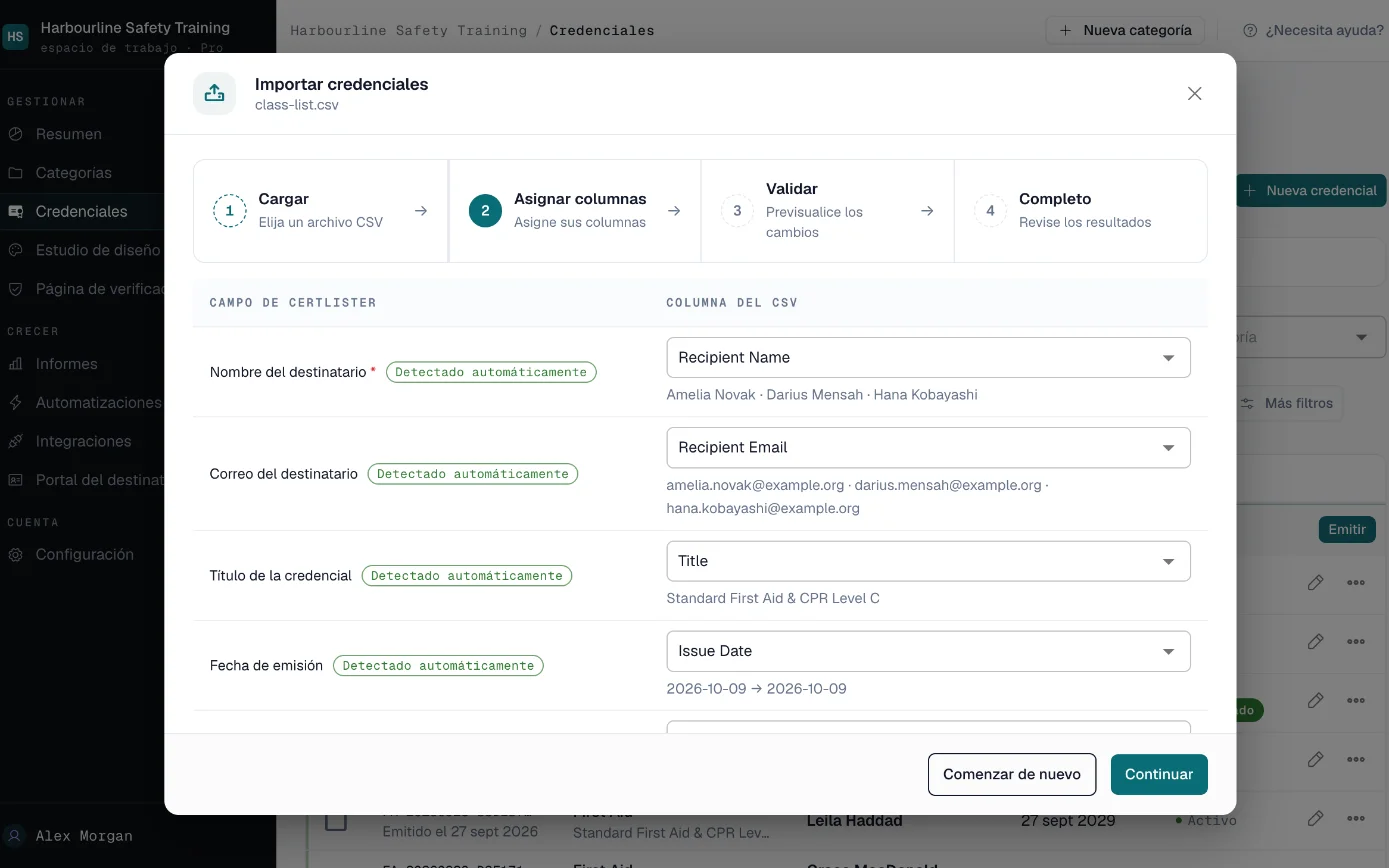Click the Nueva credencial button
Screen dimensions: 1389x868
click(x=1311, y=190)
